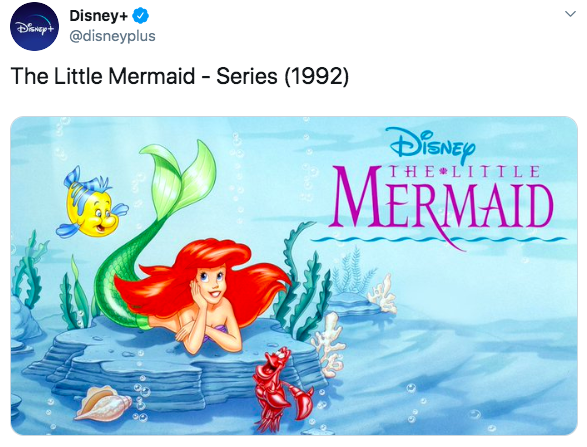
Task: Visit the @disneyplus handle
Action: coord(112,36)
